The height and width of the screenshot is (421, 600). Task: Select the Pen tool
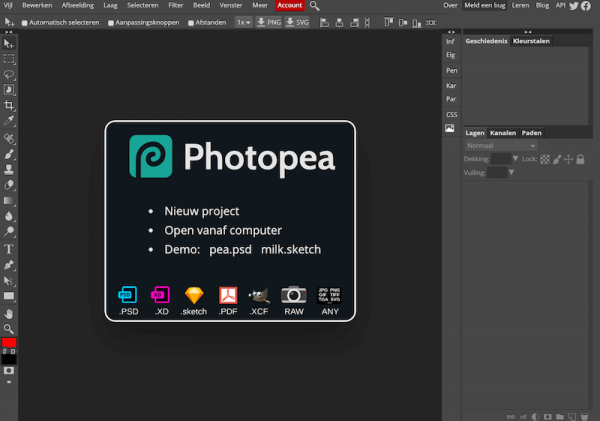(x=8, y=265)
